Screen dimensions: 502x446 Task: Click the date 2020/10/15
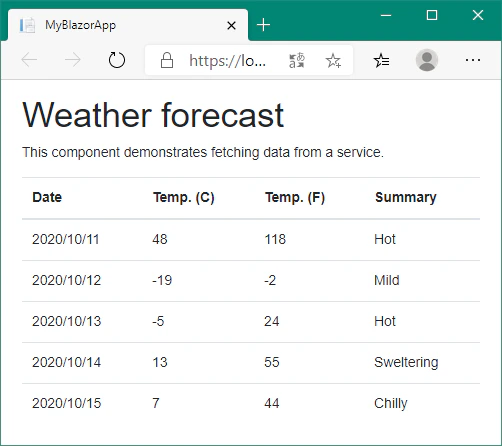[66, 403]
